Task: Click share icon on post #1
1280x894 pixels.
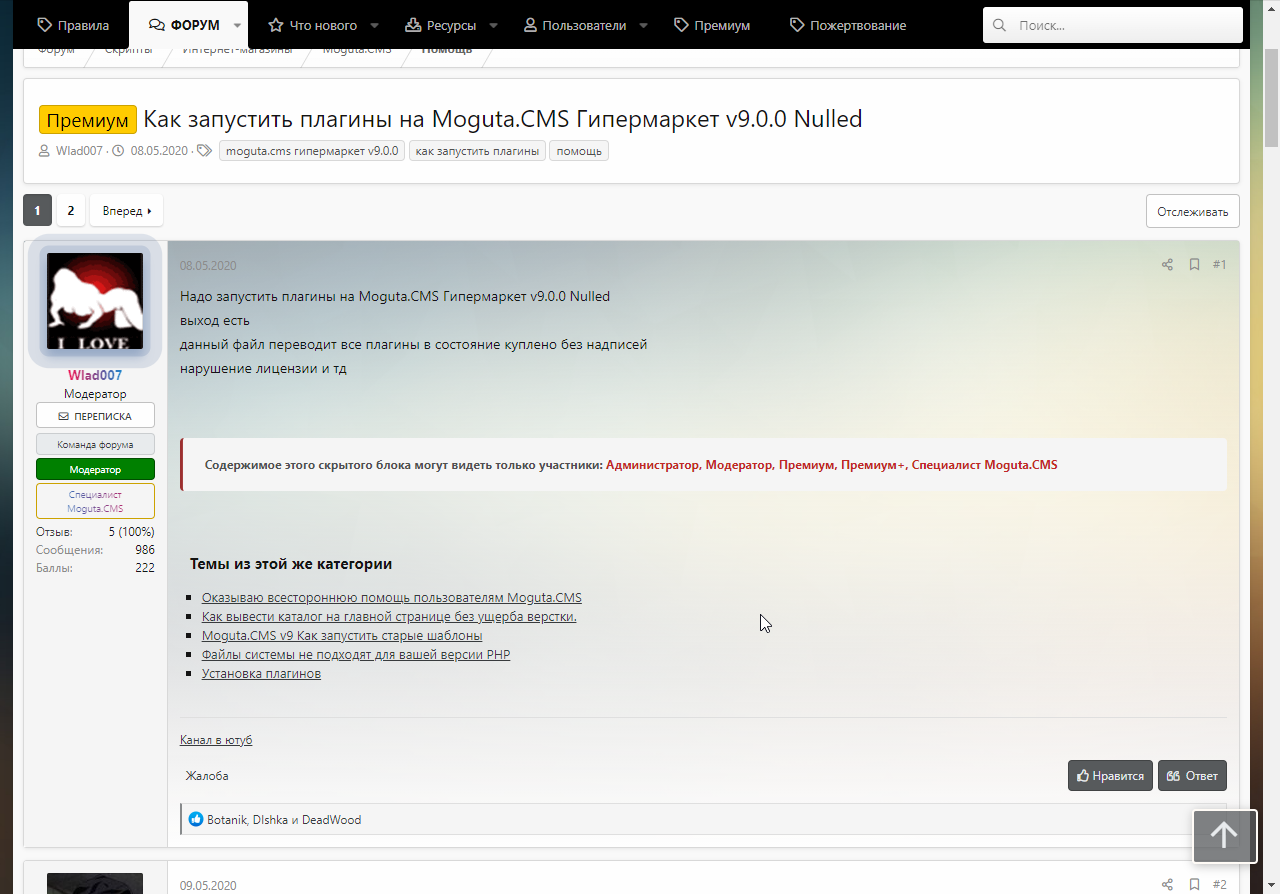Action: click(1167, 265)
